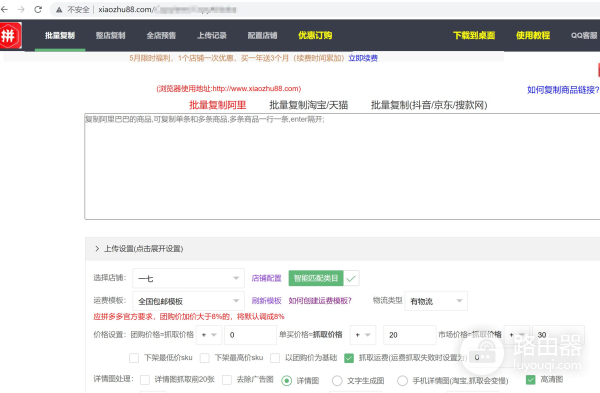Viewport: 600px width, 393px height.
Task: Click 刷新模板 link
Action: tap(266, 301)
